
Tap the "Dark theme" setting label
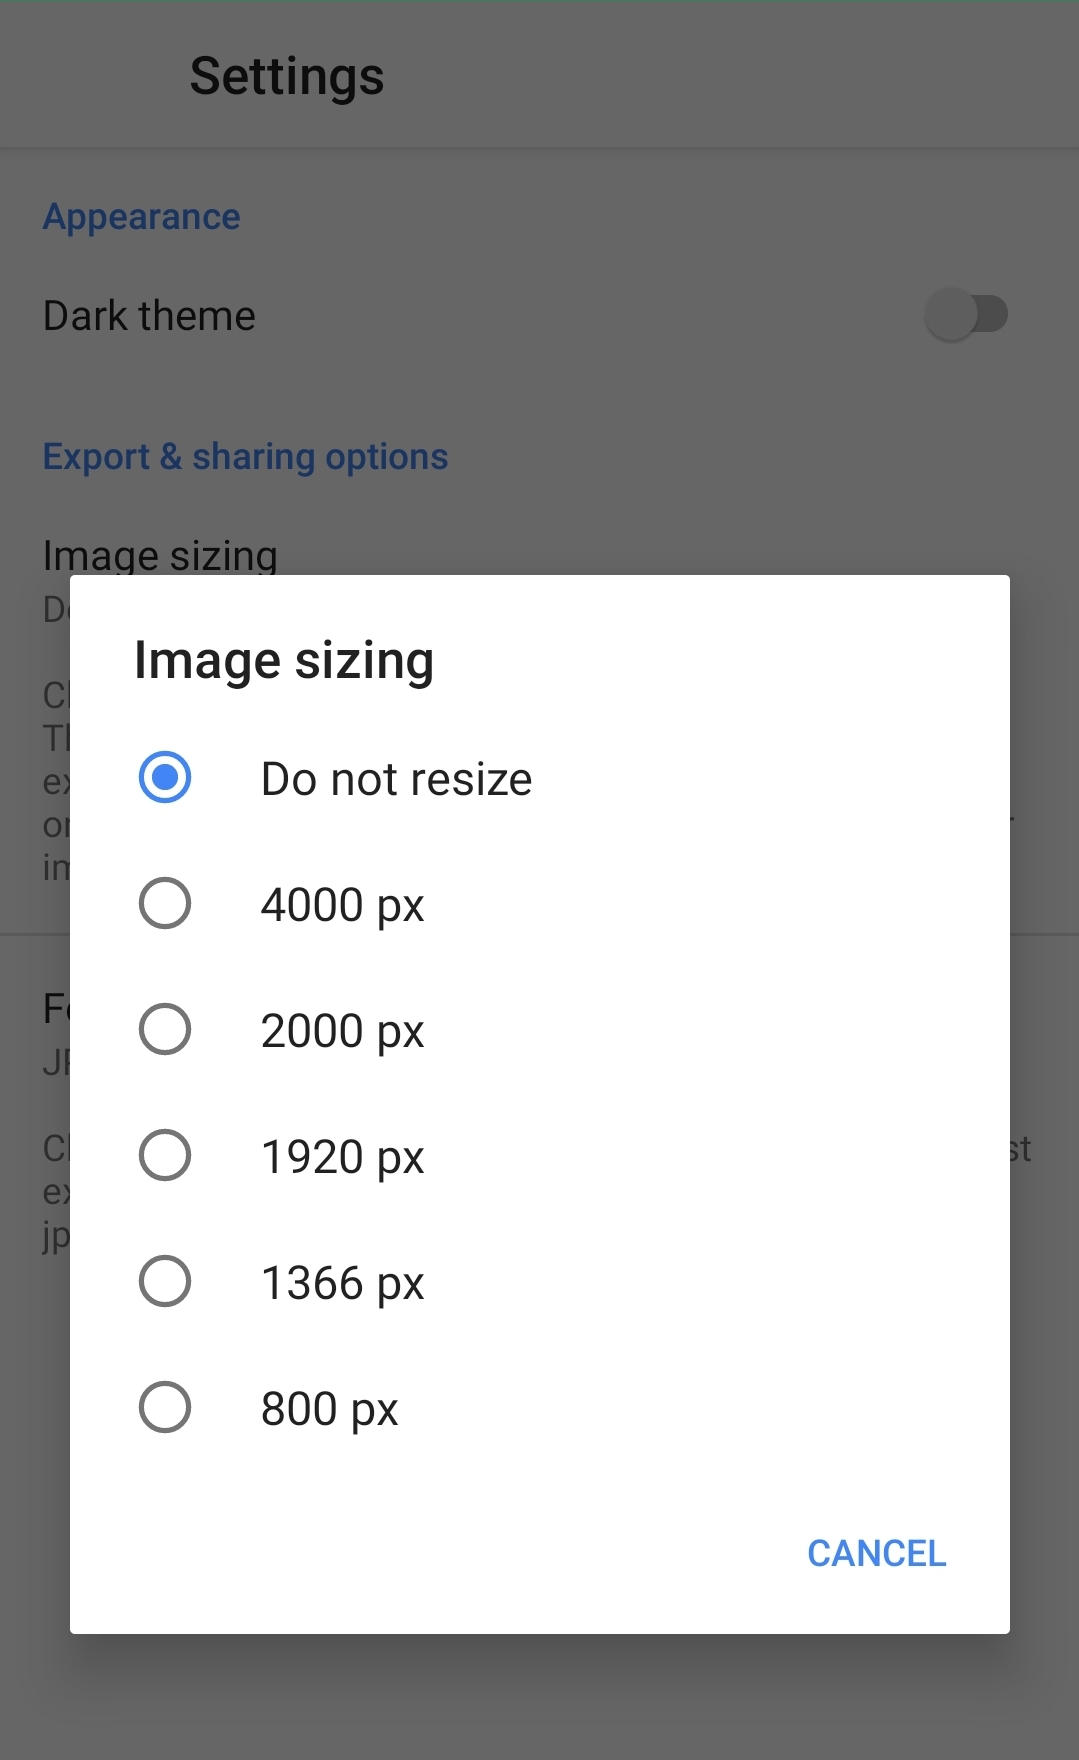click(x=150, y=316)
